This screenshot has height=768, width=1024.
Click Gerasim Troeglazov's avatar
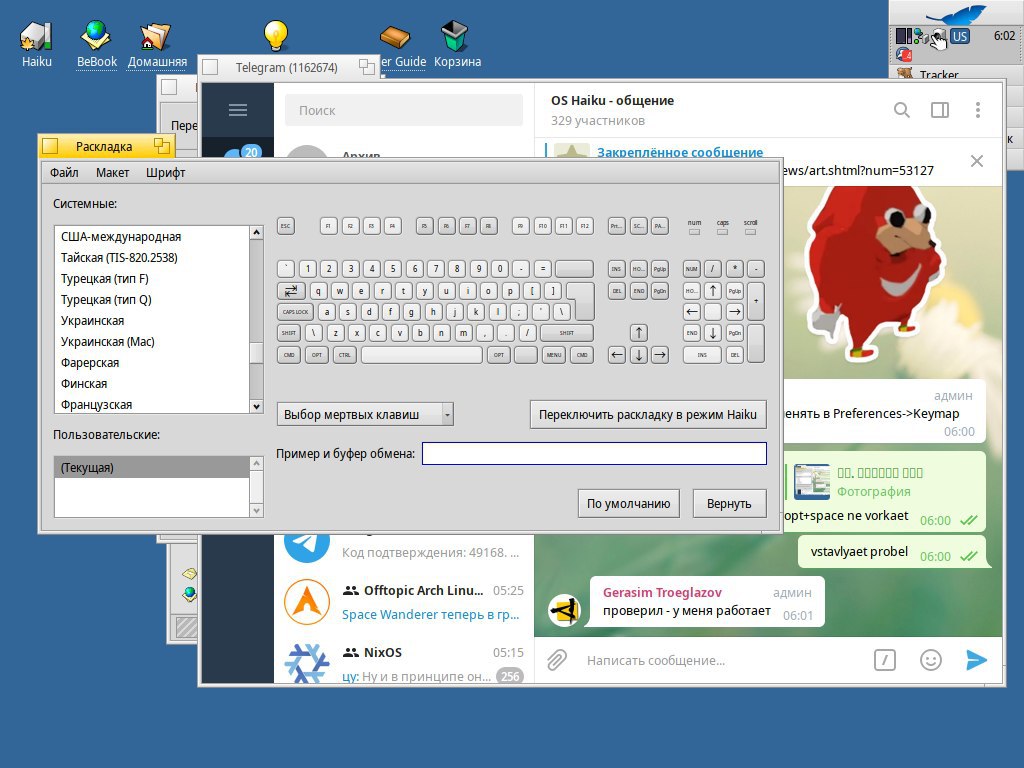(x=564, y=611)
